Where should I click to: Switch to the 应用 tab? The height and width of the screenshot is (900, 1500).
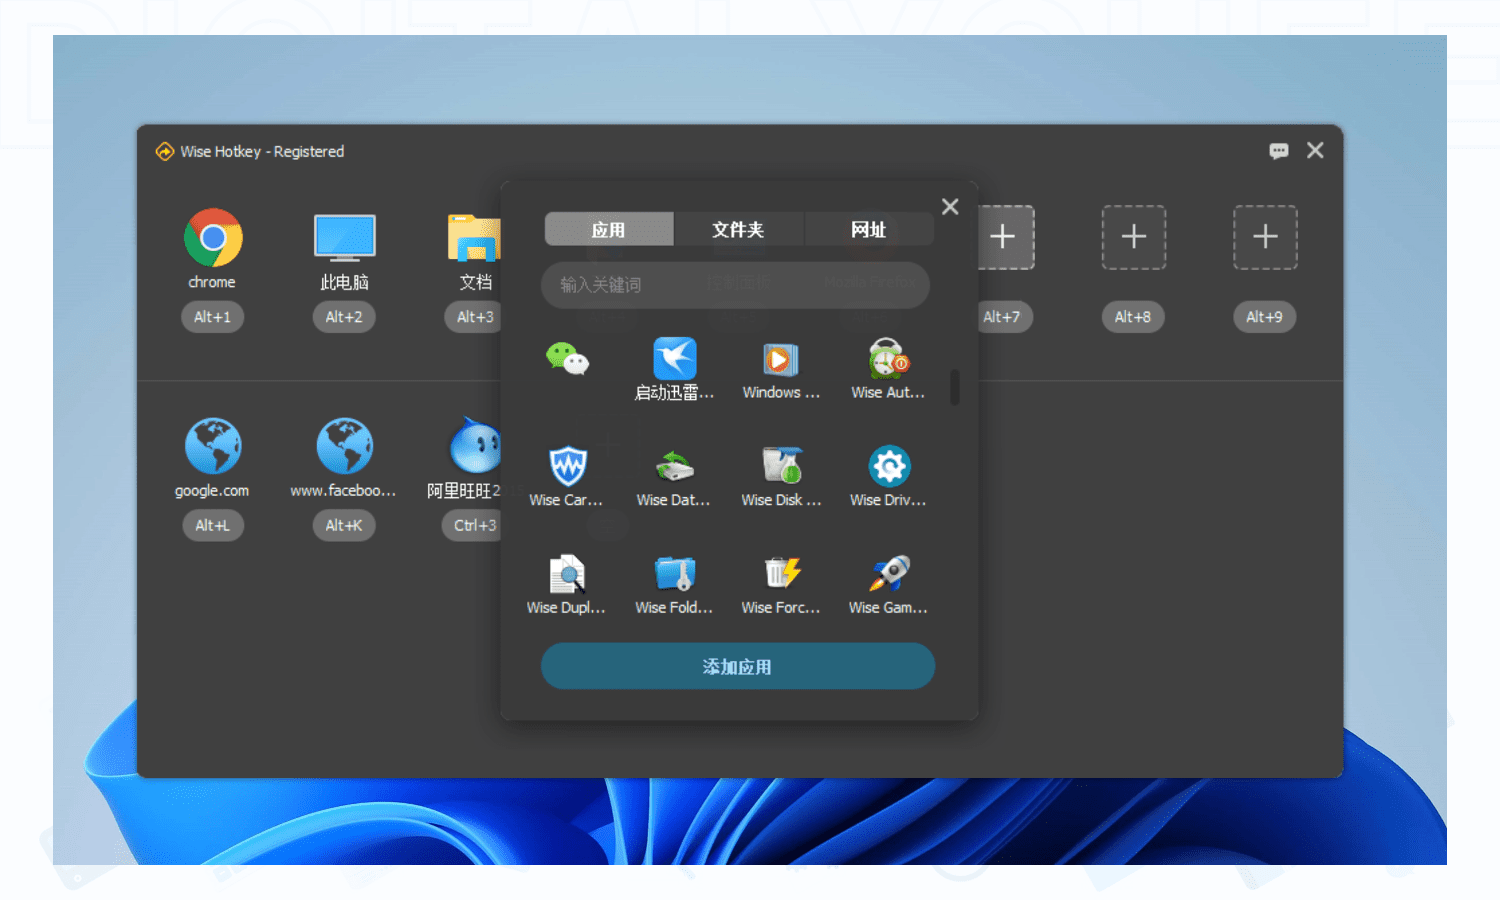(x=609, y=229)
